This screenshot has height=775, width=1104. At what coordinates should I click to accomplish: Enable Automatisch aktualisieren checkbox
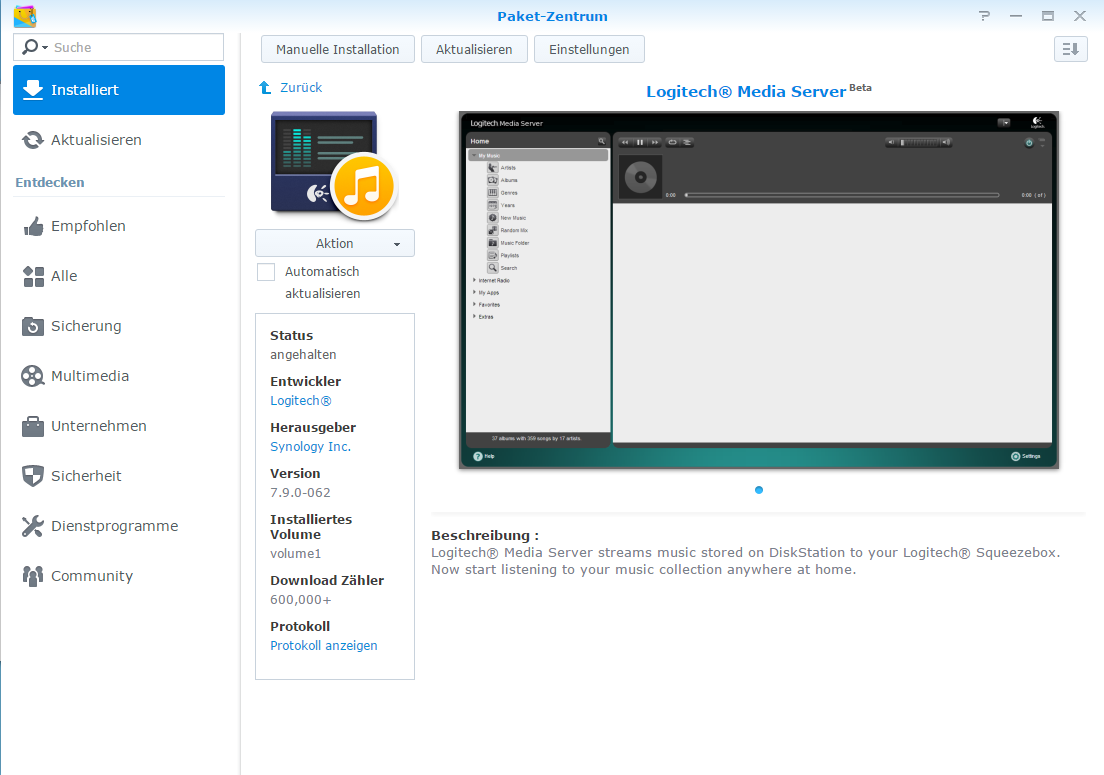click(x=266, y=272)
